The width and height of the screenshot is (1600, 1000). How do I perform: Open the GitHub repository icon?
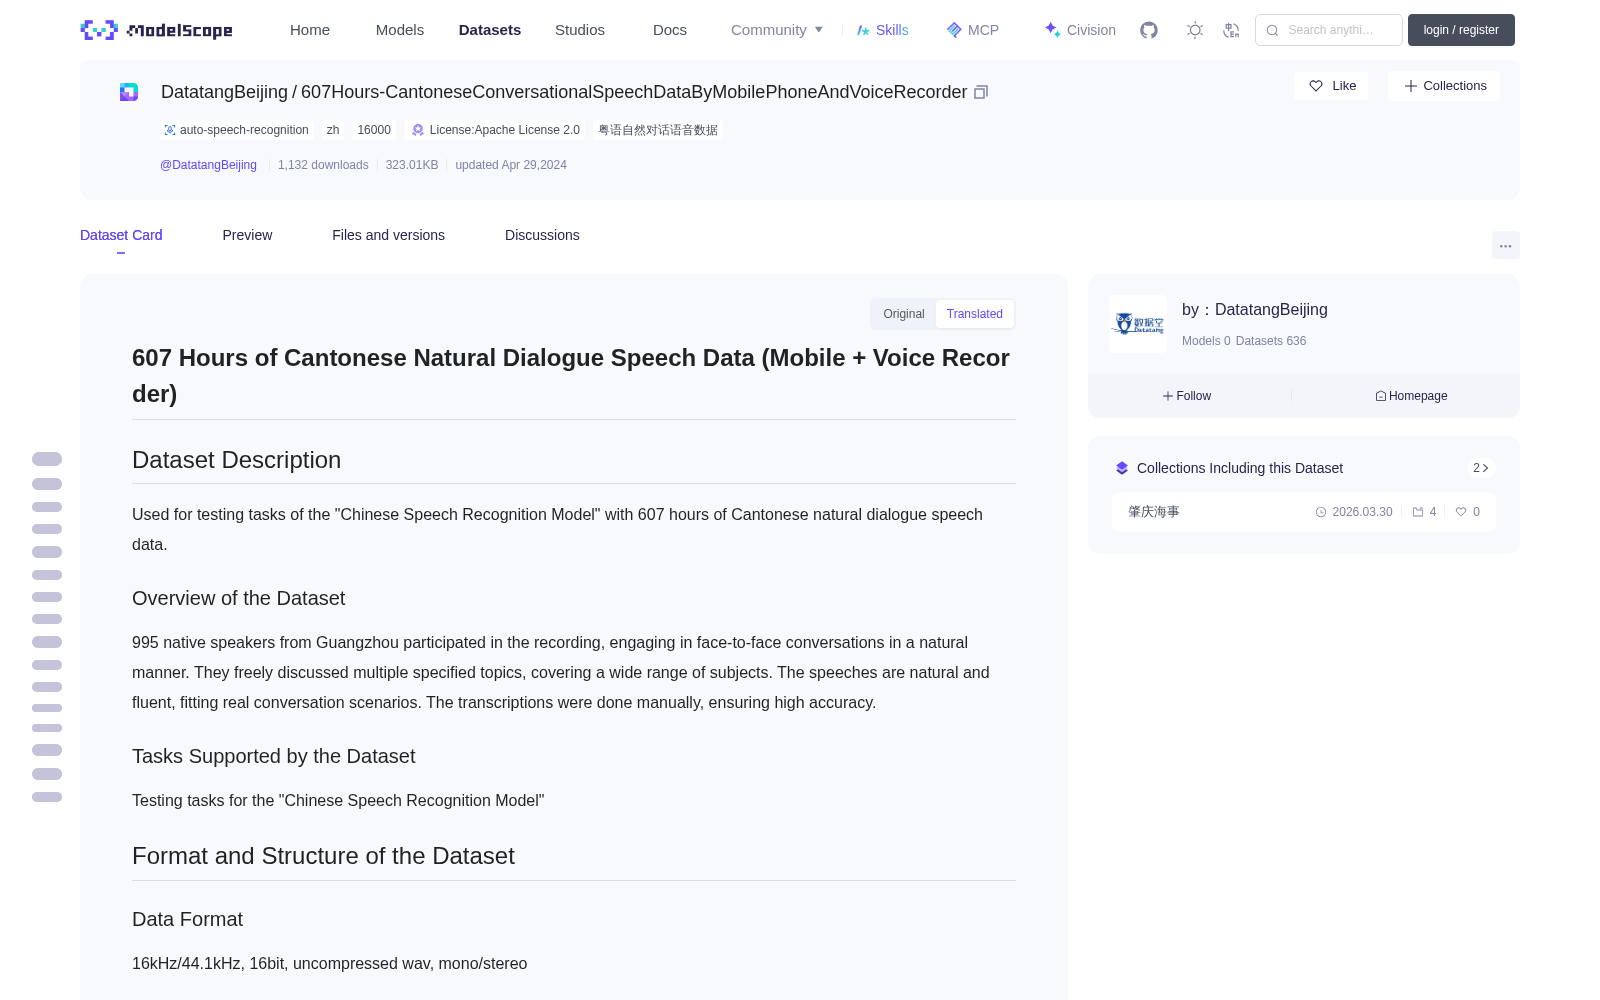[x=1149, y=30]
